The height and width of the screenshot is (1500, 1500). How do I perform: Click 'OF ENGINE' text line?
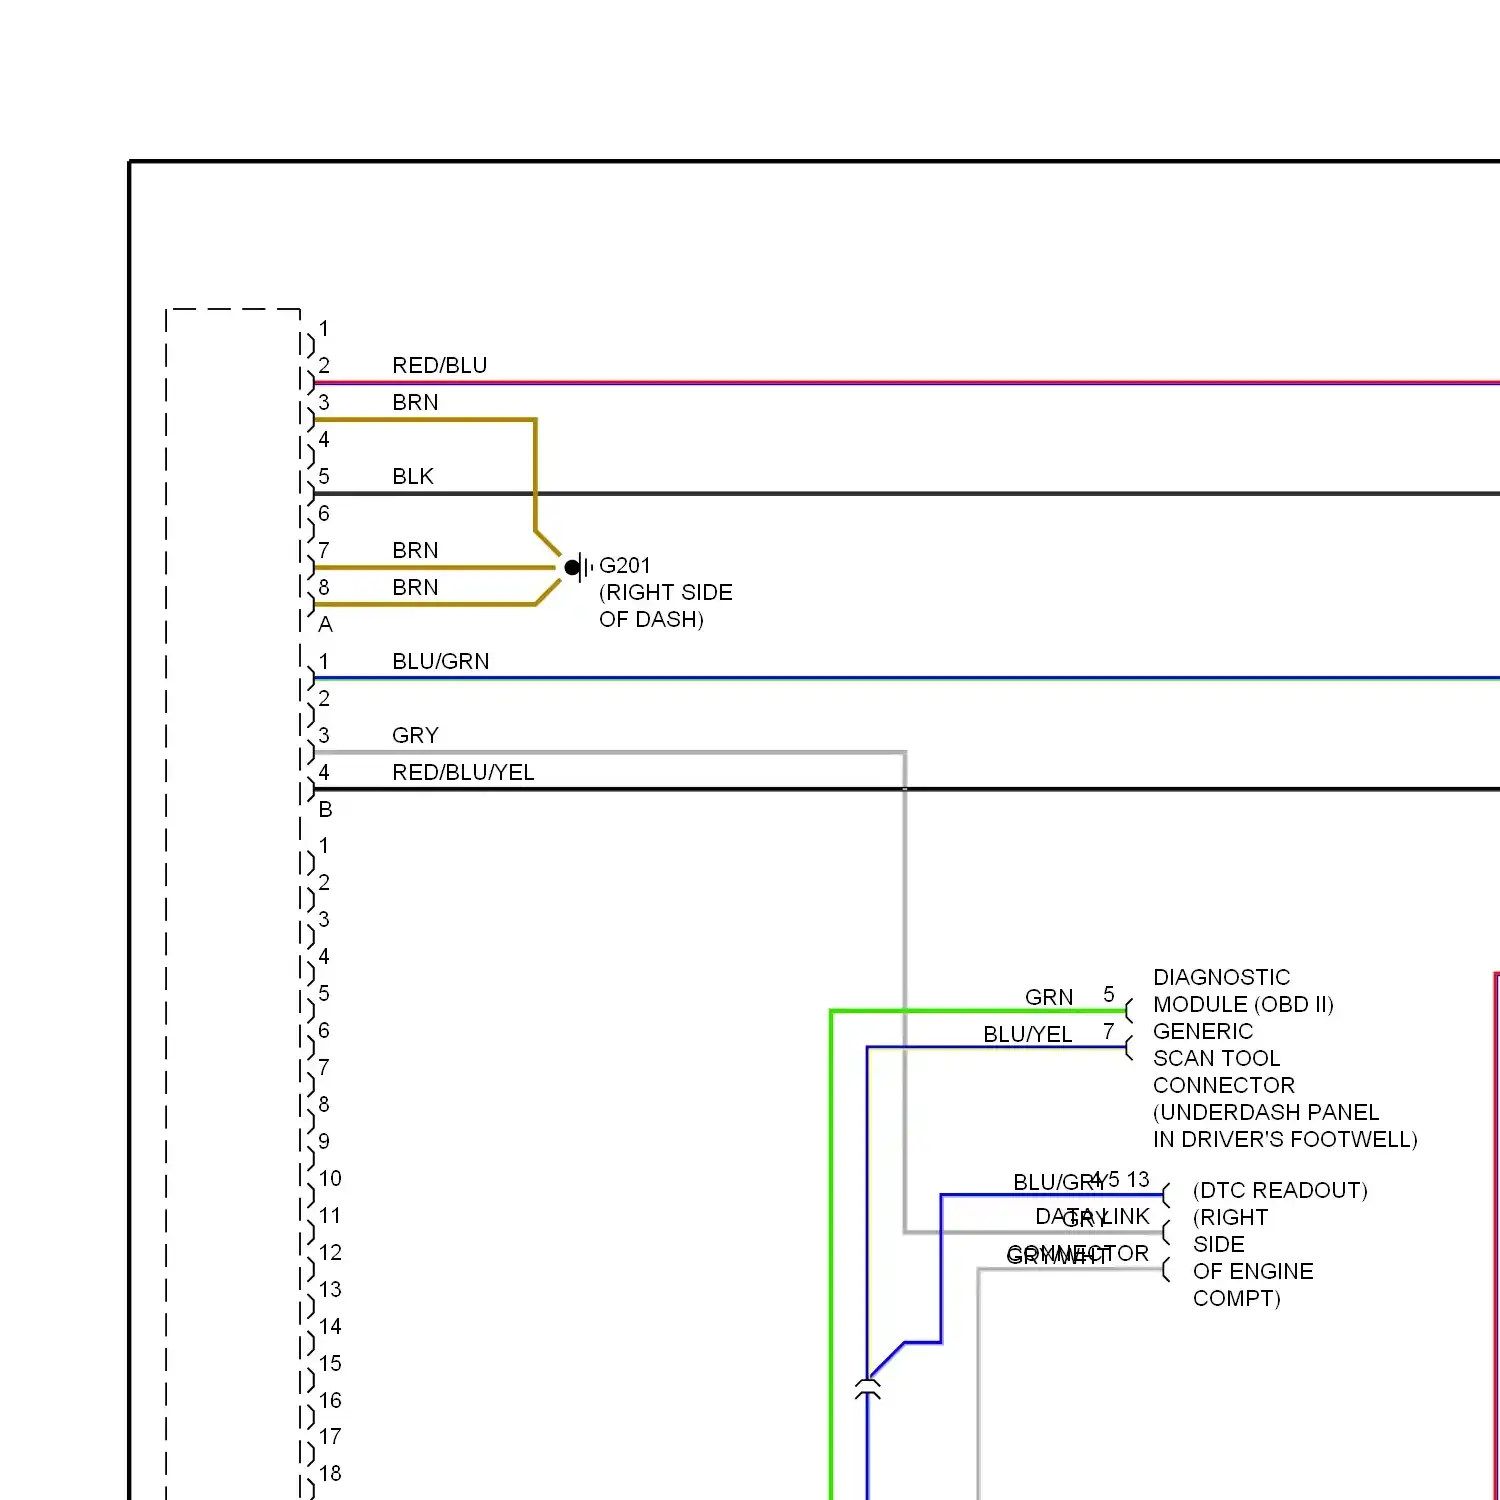[x=1253, y=1271]
